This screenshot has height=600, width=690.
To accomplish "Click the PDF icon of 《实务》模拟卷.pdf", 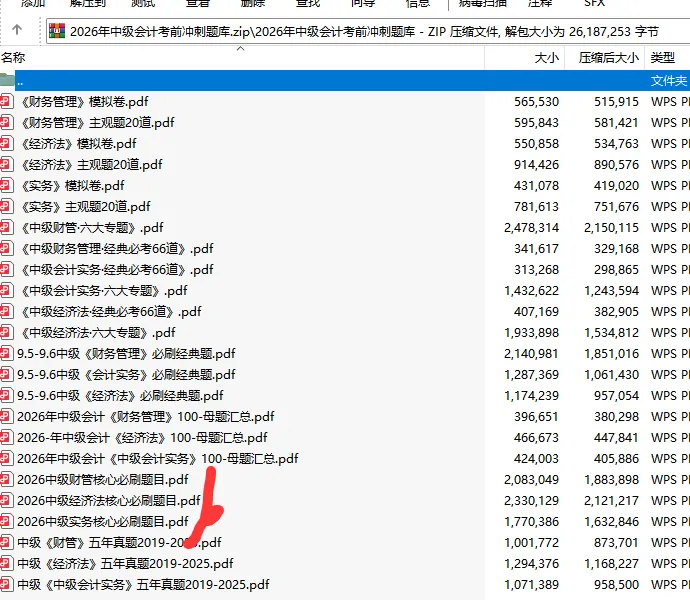I will click(6, 185).
